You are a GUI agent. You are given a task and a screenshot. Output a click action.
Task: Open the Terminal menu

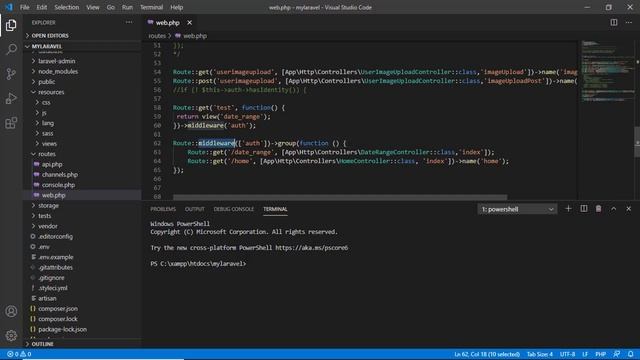[151, 7]
